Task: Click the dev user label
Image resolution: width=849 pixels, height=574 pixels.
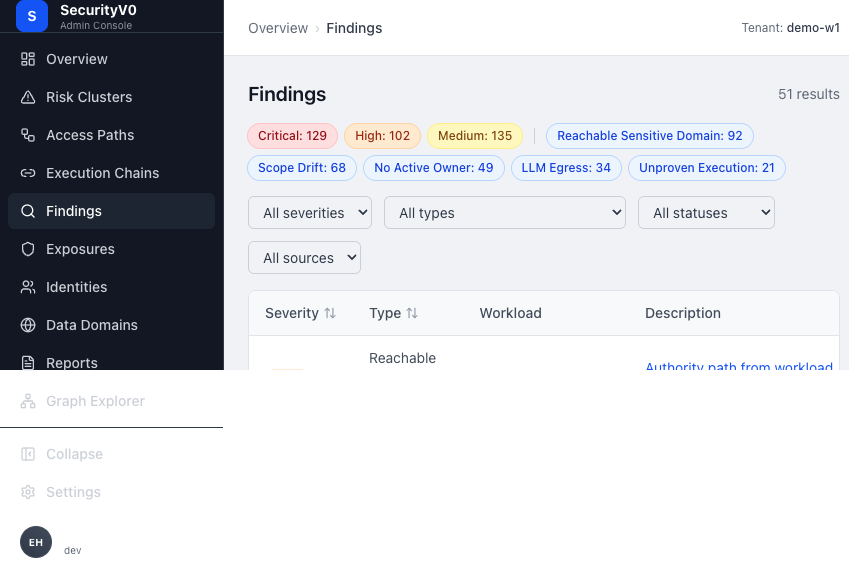Action: coord(73,550)
